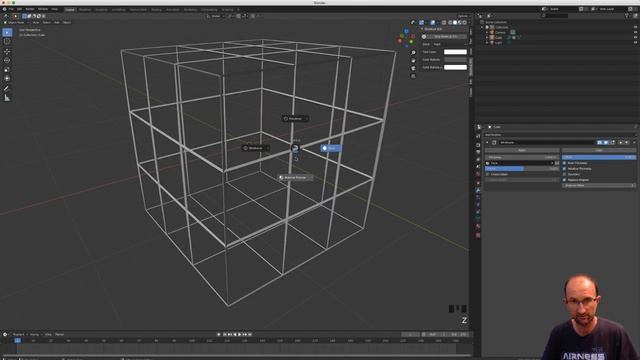This screenshot has width=640, height=360.
Task: Toggle the Relative Thickness checkbox
Action: point(564,169)
